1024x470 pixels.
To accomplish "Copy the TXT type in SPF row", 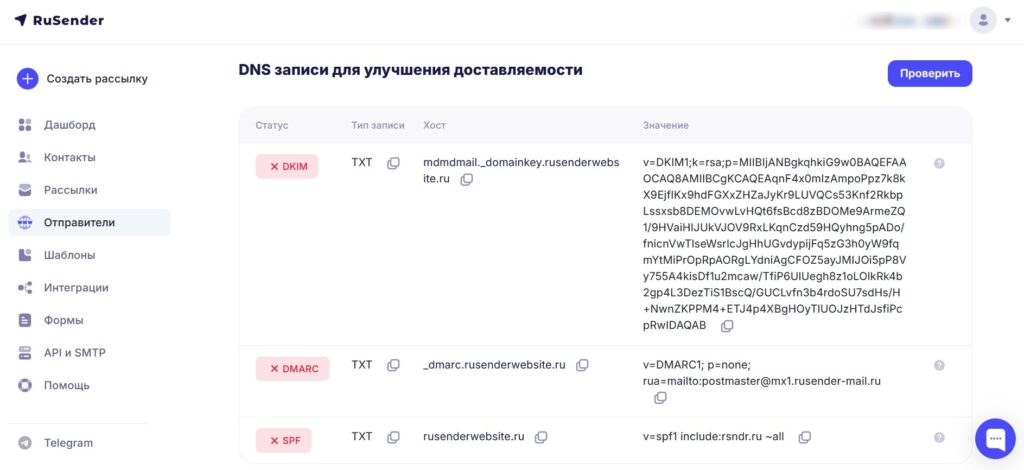I will pos(393,437).
